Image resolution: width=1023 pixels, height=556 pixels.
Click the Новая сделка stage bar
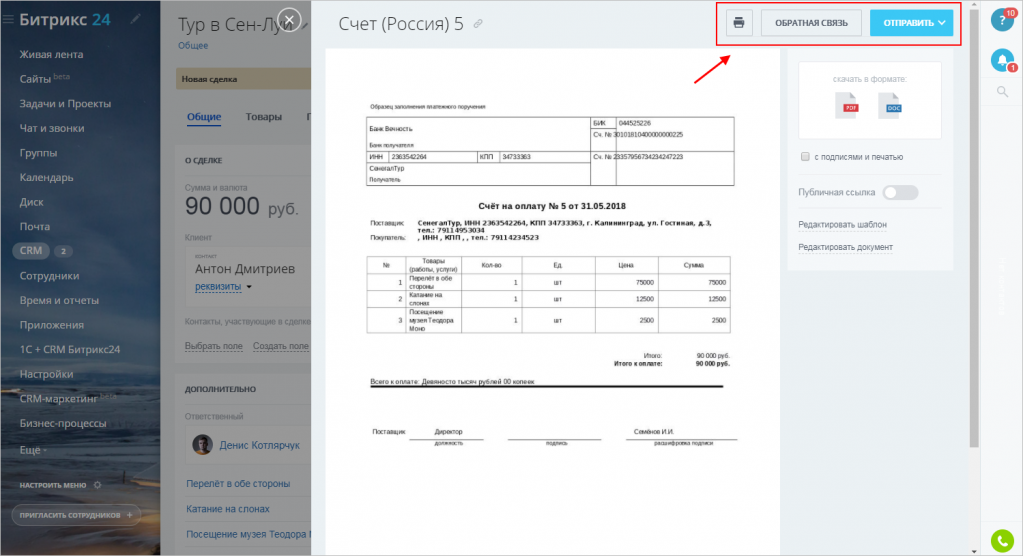click(x=243, y=79)
